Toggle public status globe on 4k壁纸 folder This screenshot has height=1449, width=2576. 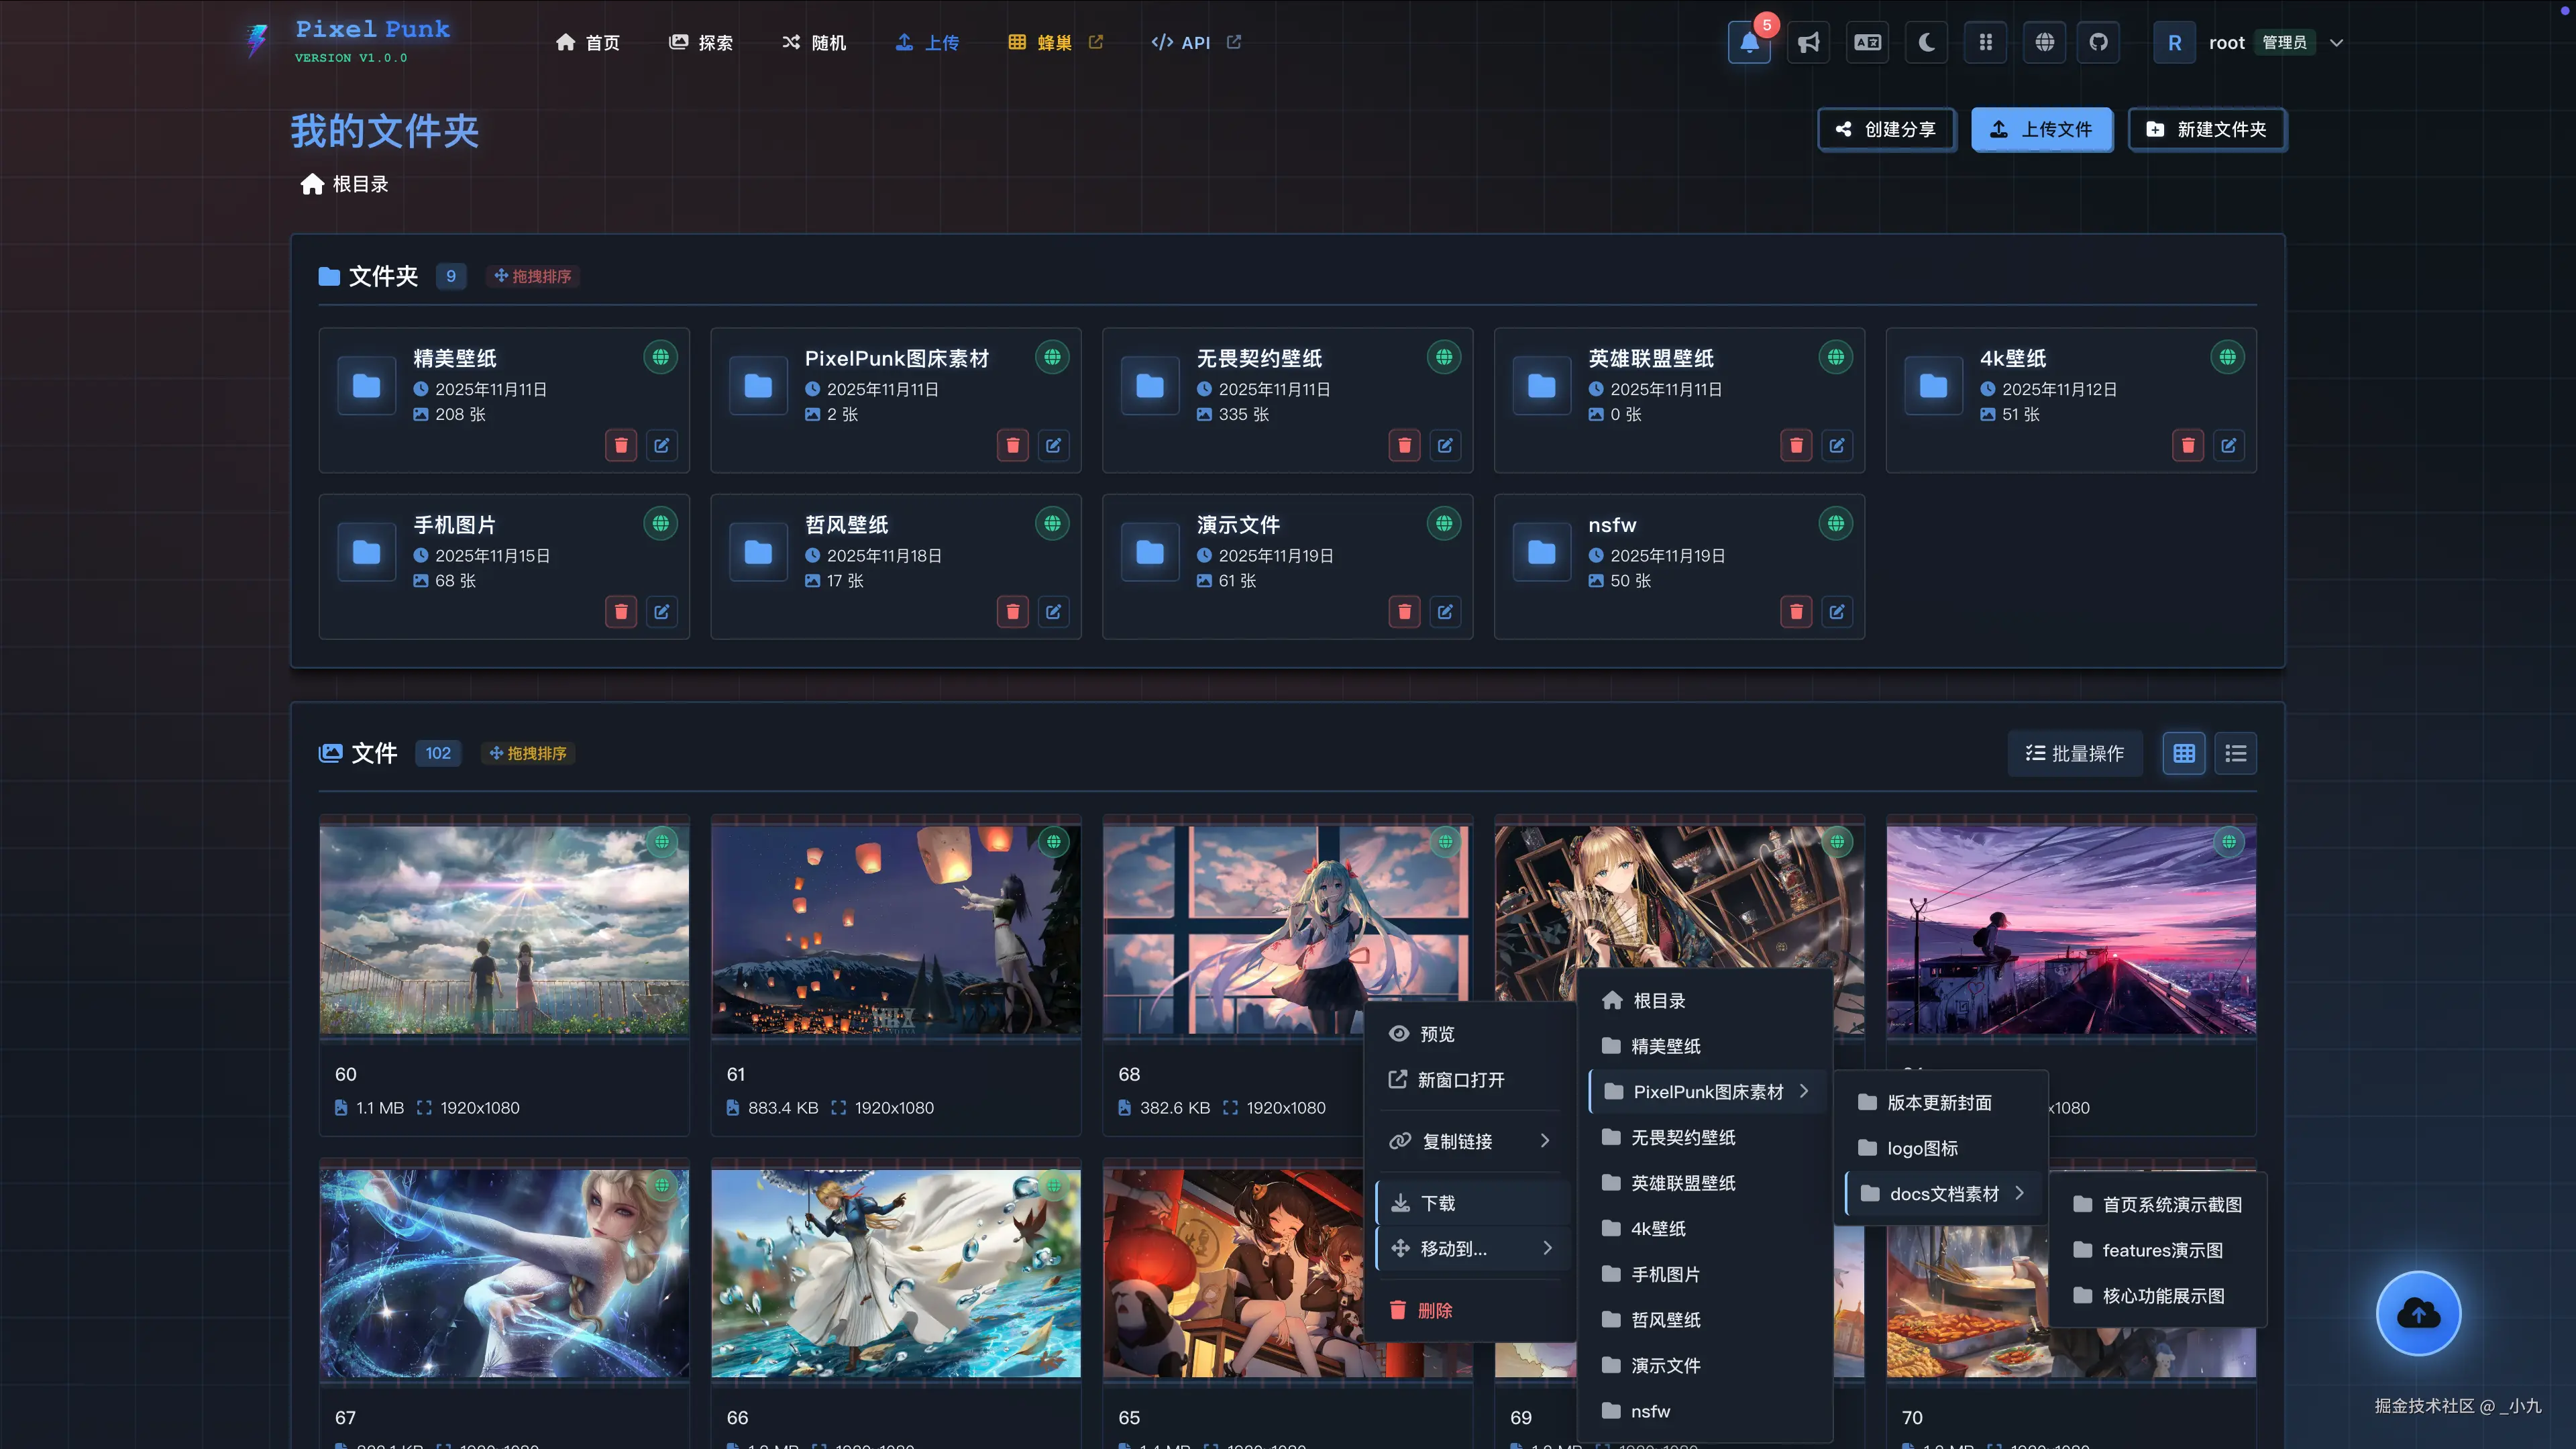pyautogui.click(x=2227, y=357)
